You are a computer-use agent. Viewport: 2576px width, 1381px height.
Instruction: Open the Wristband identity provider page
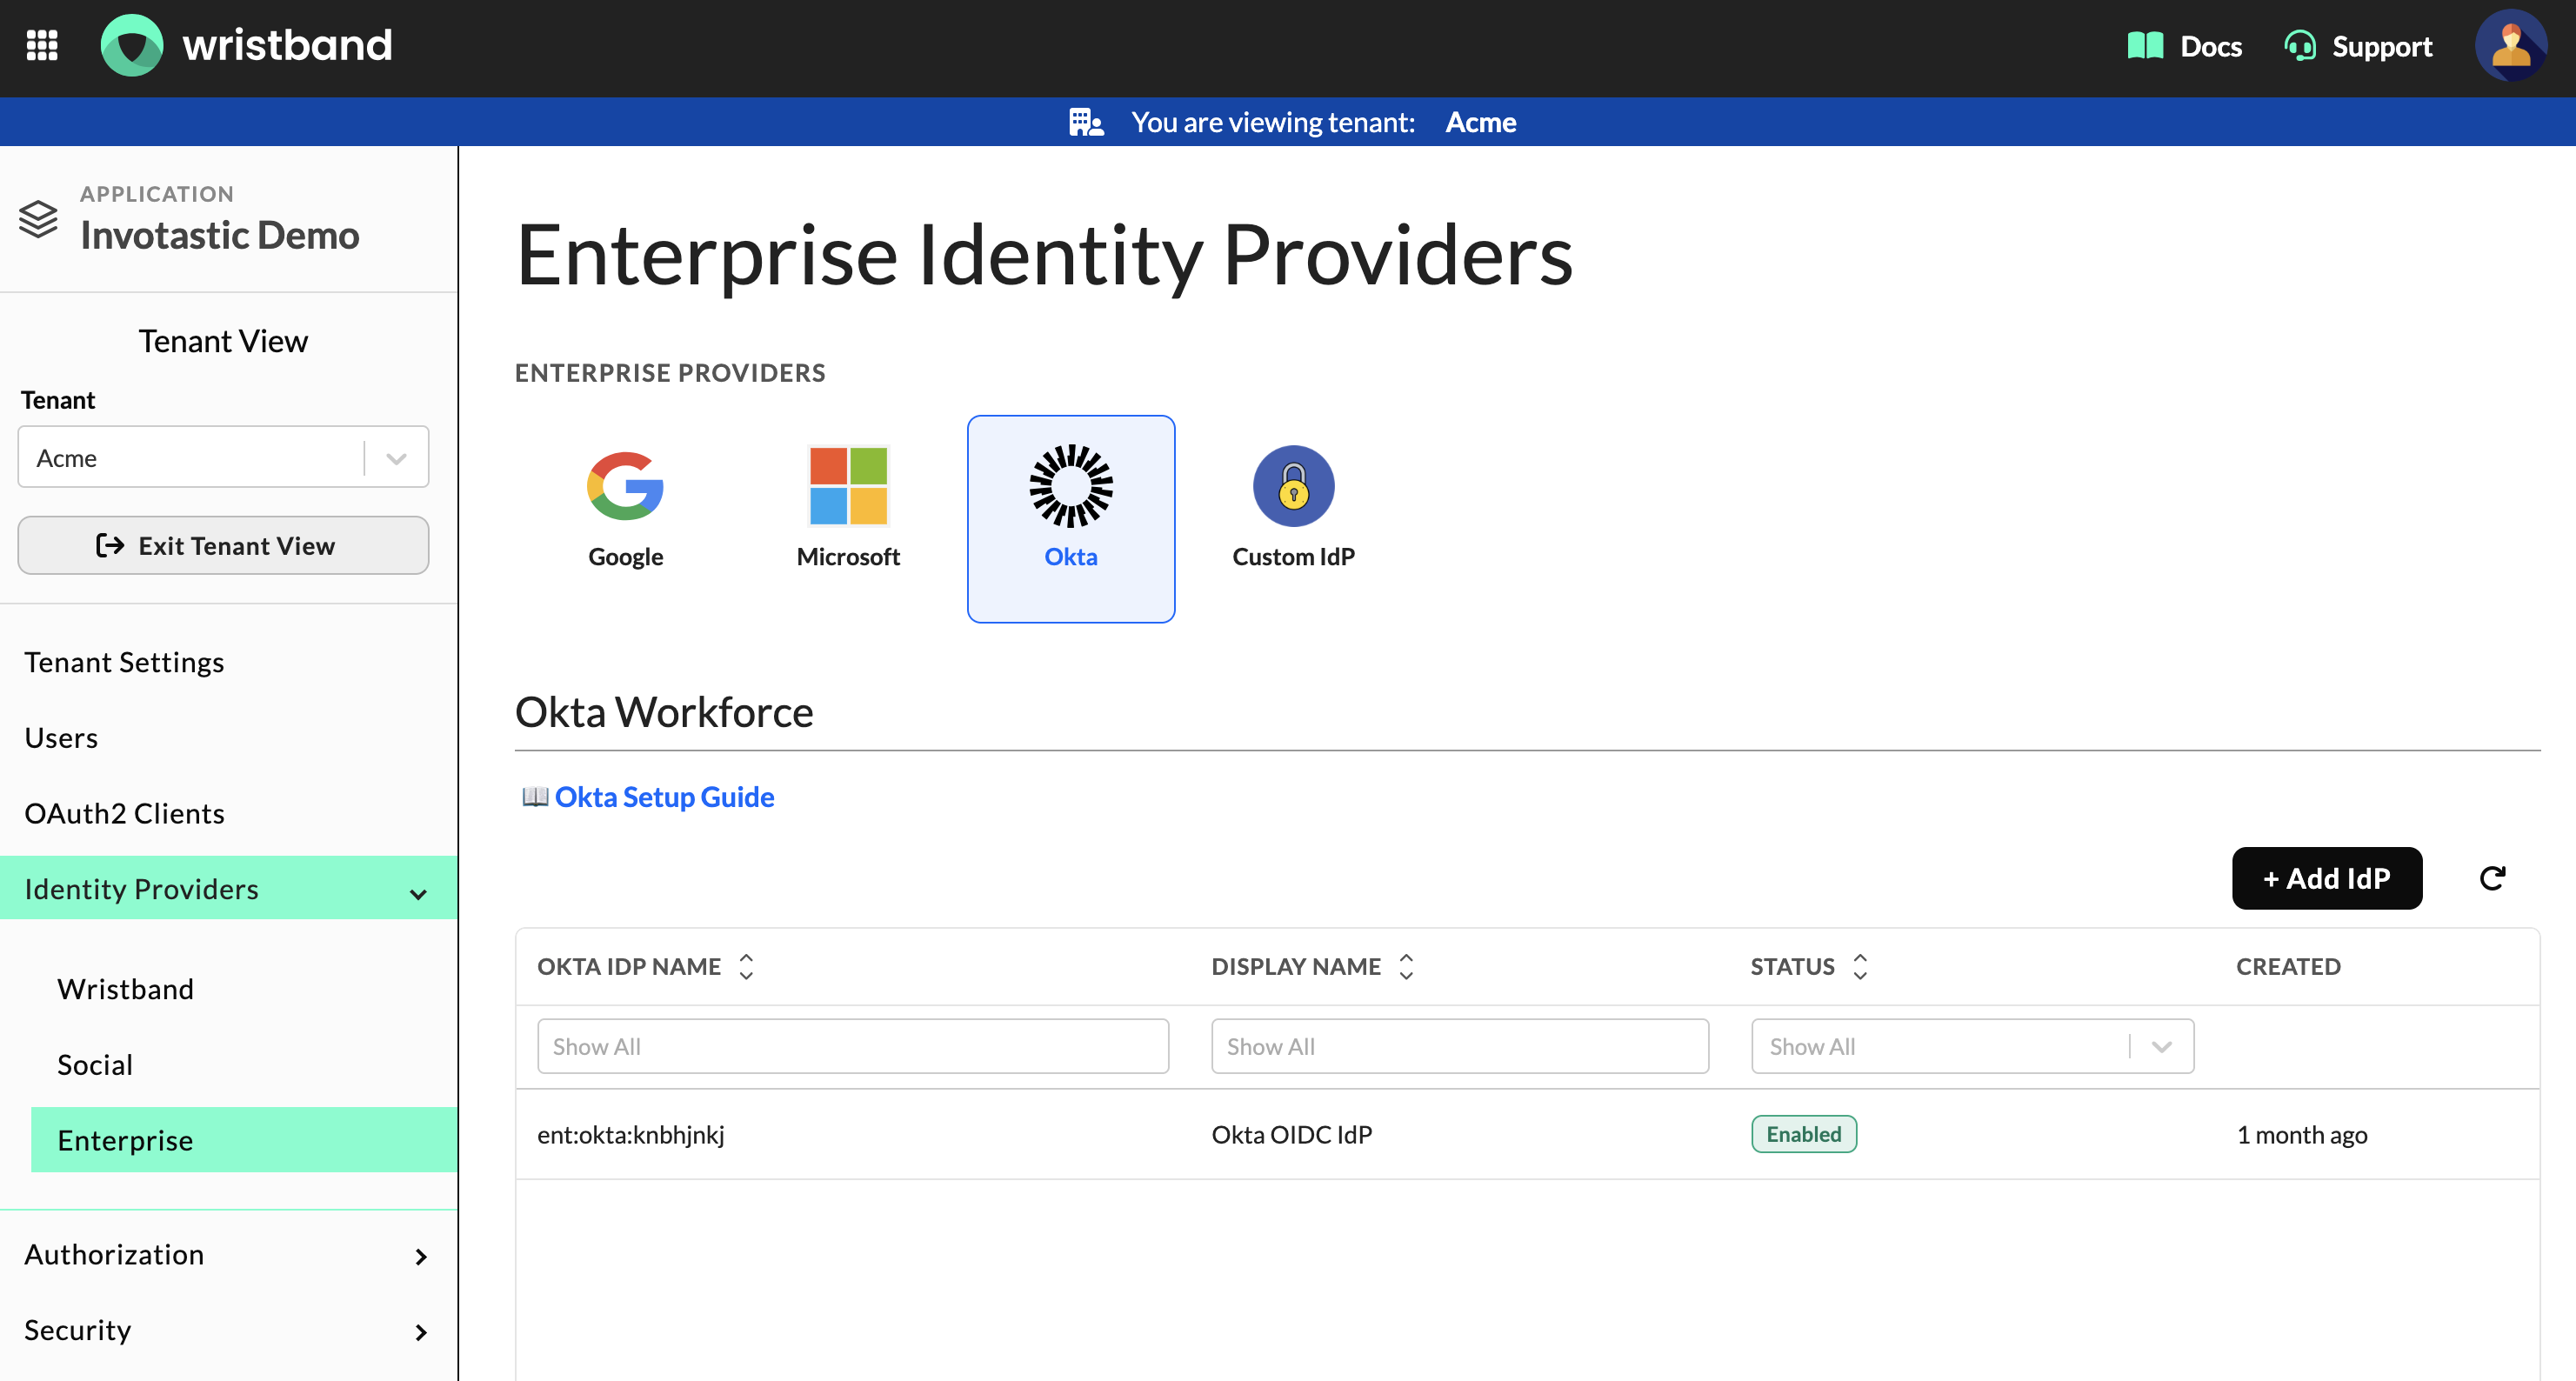pos(125,989)
